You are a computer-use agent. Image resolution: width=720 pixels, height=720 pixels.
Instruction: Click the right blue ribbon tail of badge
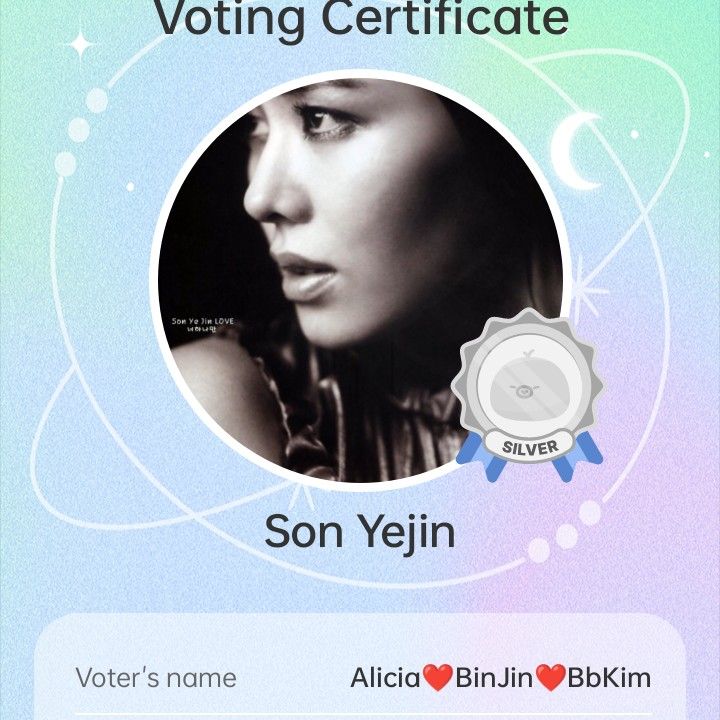pyautogui.click(x=577, y=456)
